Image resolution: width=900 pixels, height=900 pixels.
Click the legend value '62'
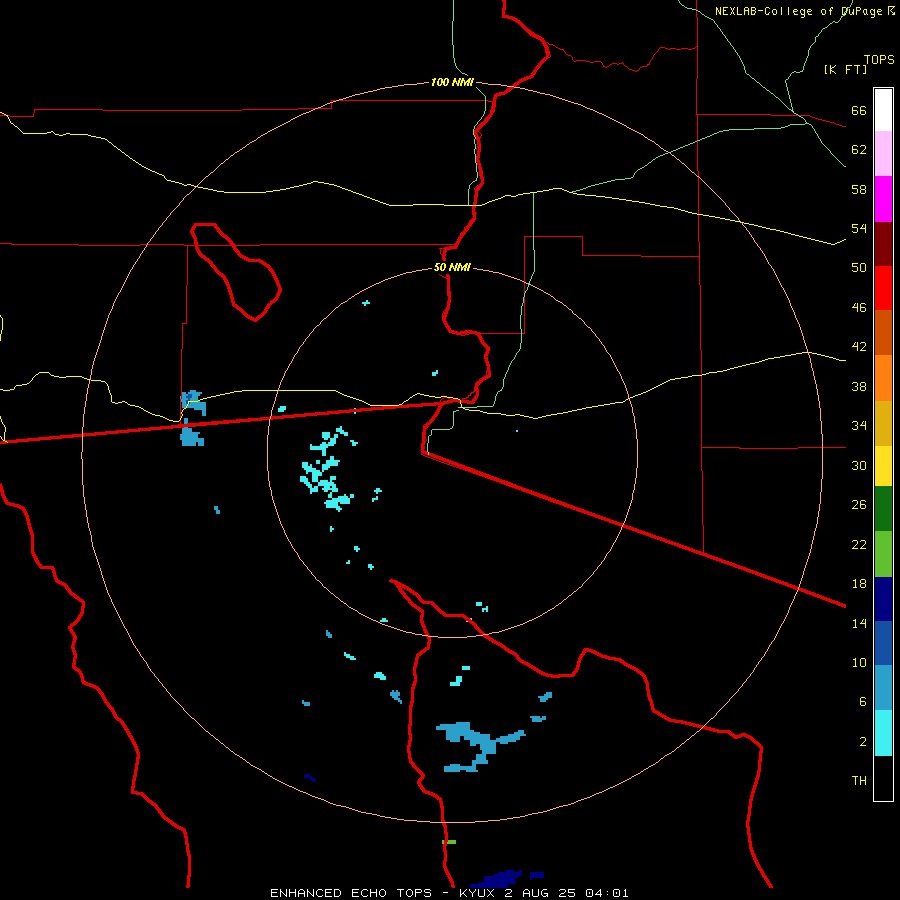tap(859, 150)
